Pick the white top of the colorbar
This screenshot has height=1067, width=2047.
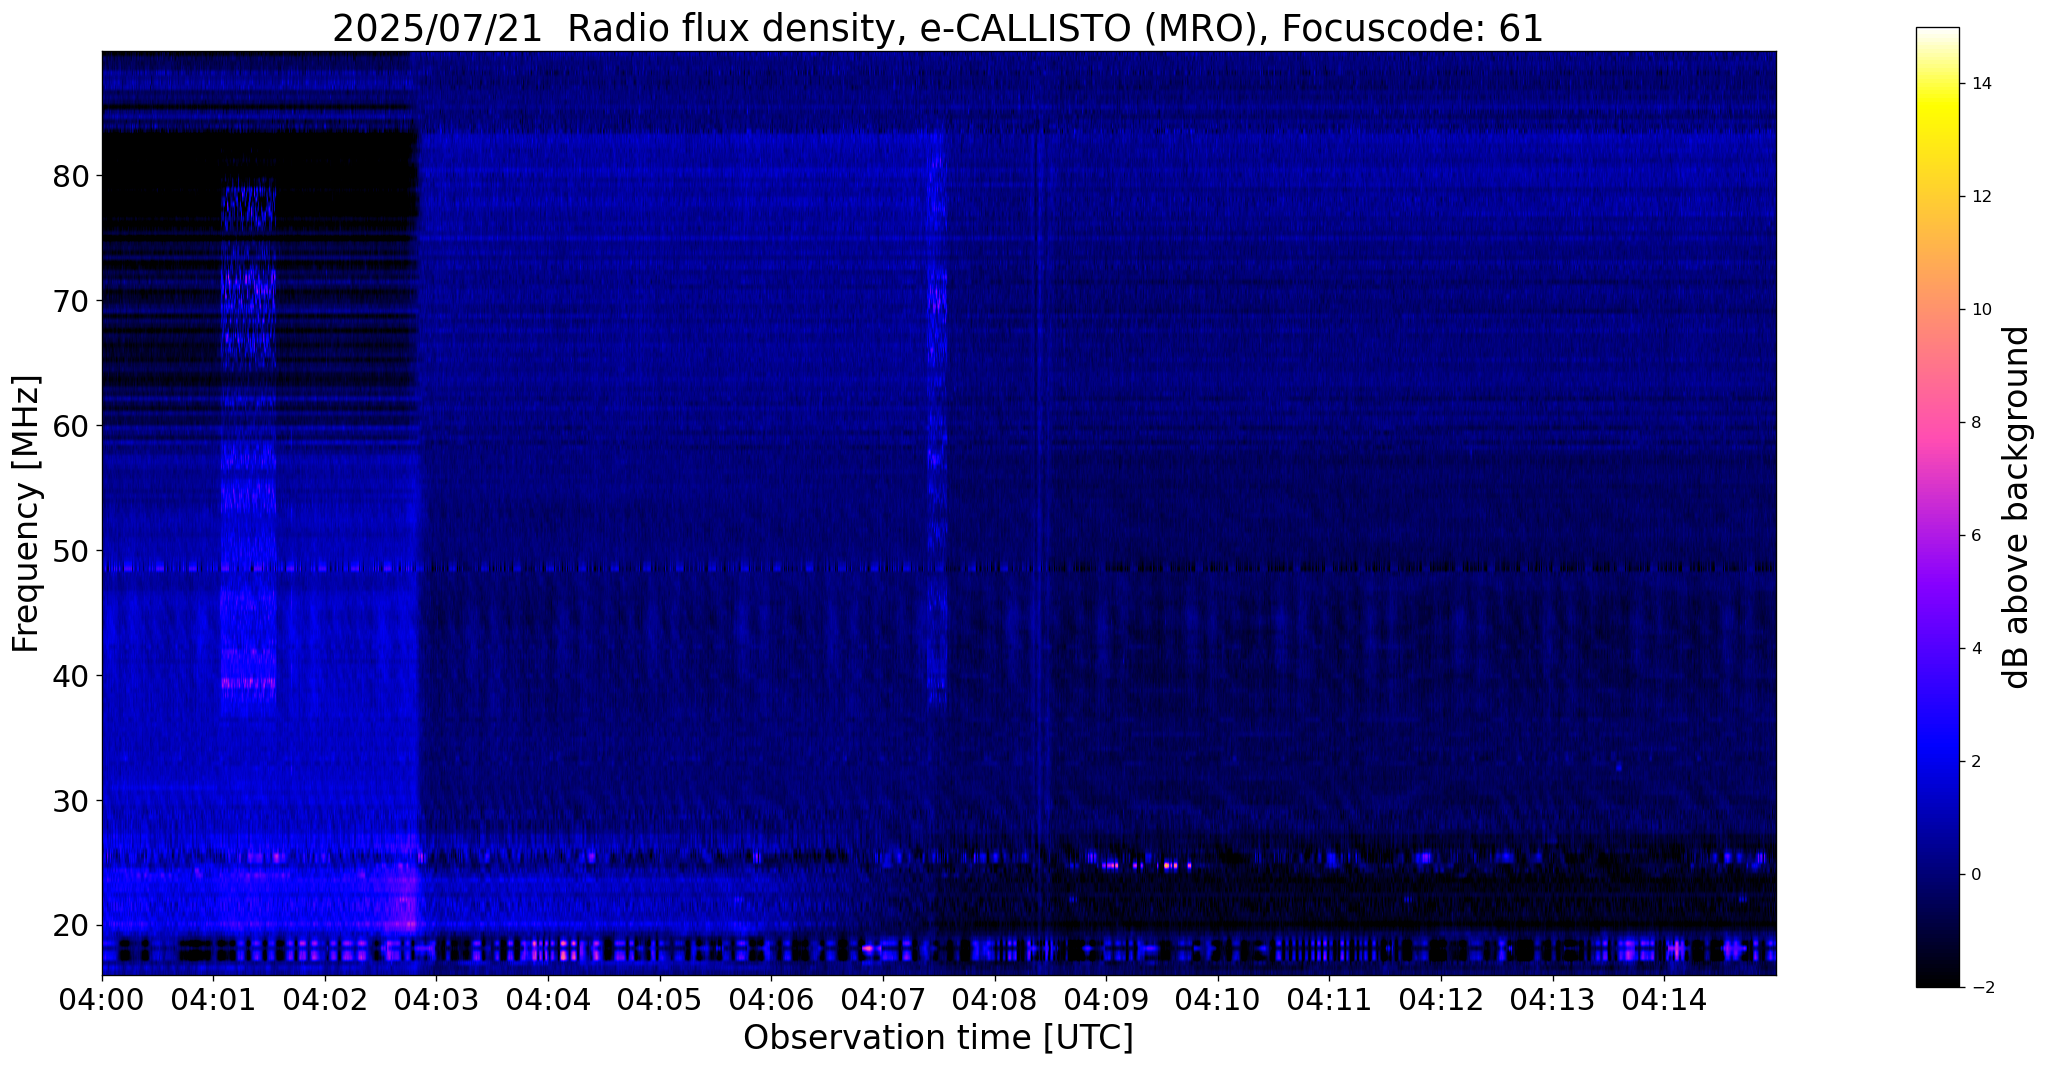click(x=1937, y=33)
